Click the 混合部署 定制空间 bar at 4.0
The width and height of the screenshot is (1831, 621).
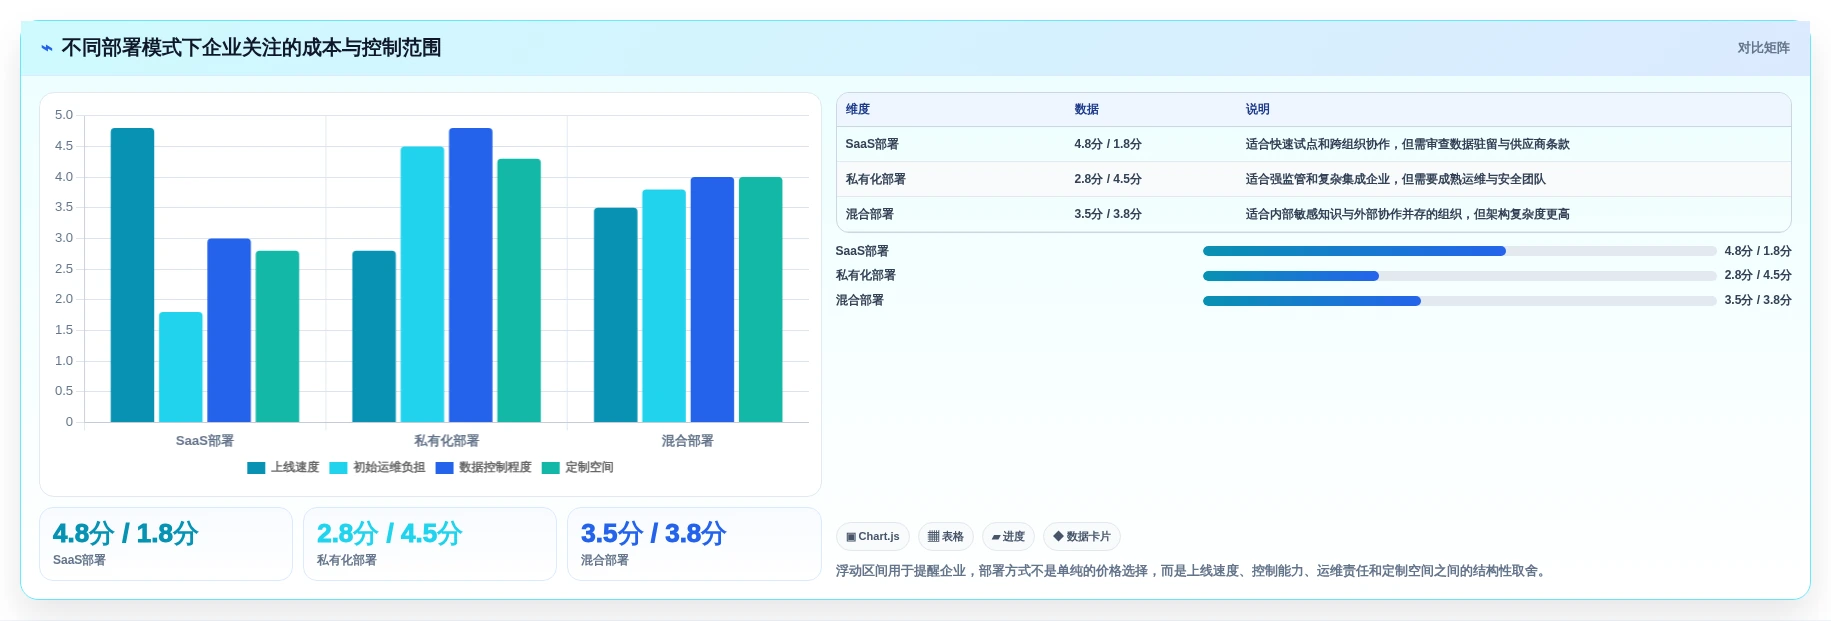(761, 299)
